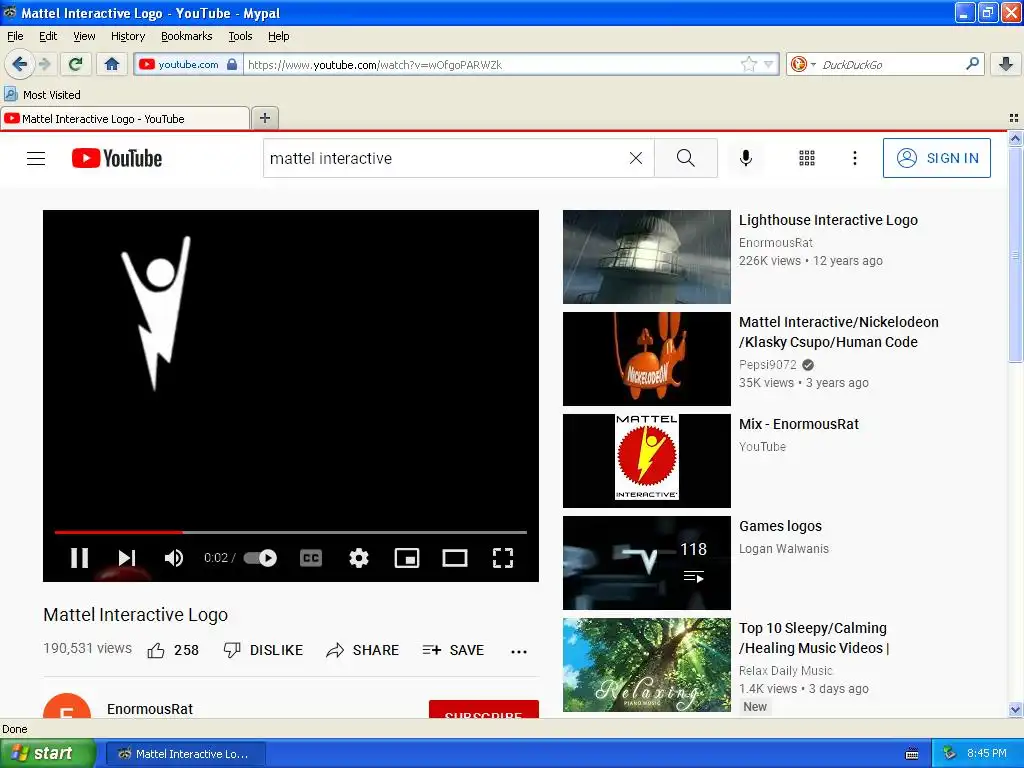
Task: Toggle closed captions in the player
Action: (x=311, y=558)
